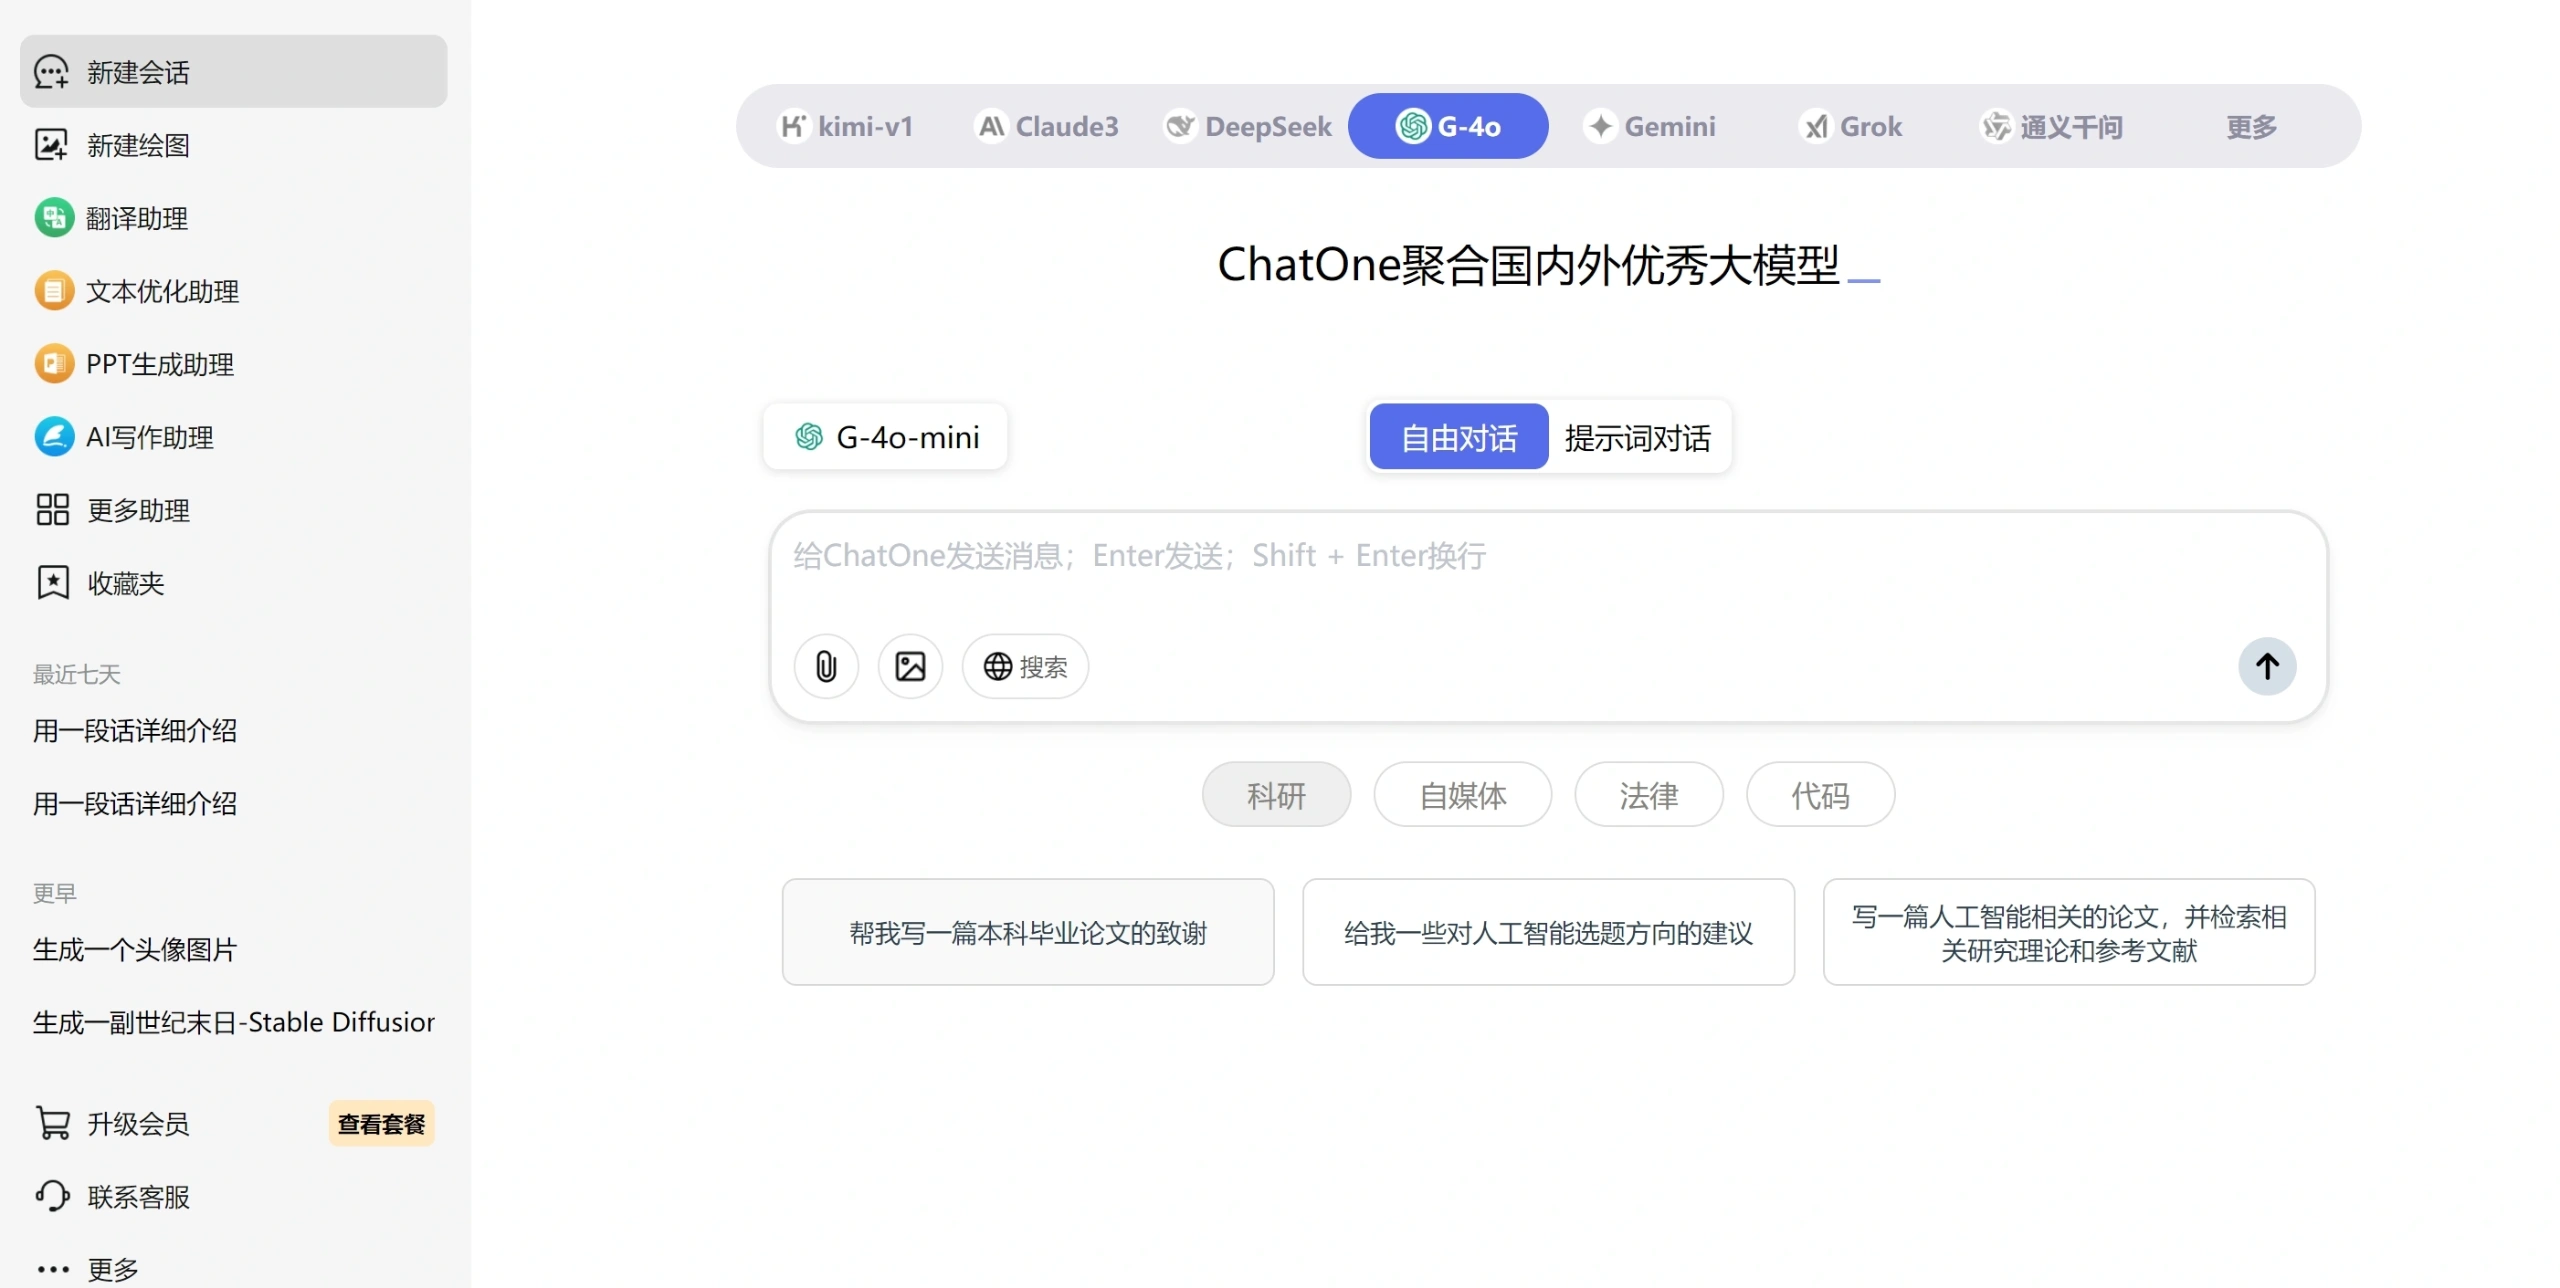
Task: Click the view plans badge
Action: (381, 1124)
